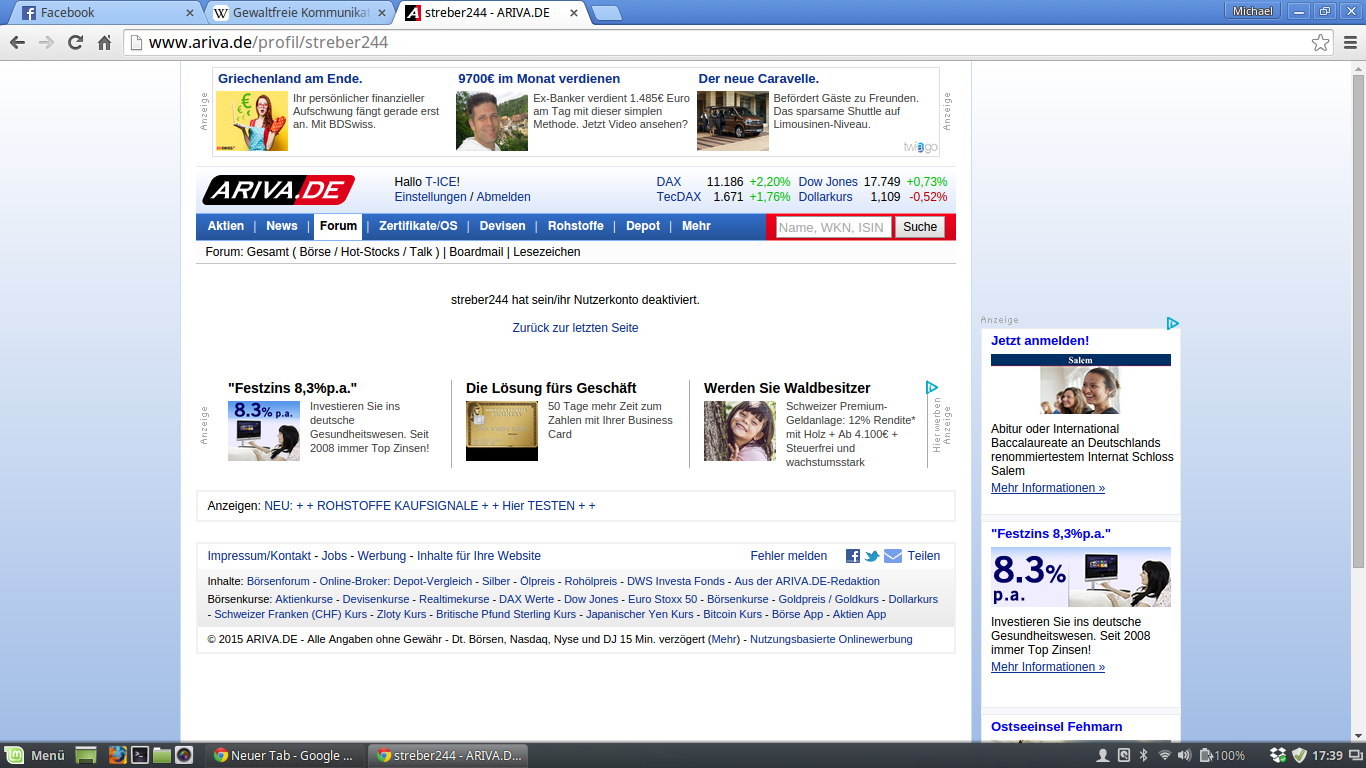This screenshot has width=1366, height=768.
Task: Open the AdChoices icon above Salem ad
Action: (1173, 323)
